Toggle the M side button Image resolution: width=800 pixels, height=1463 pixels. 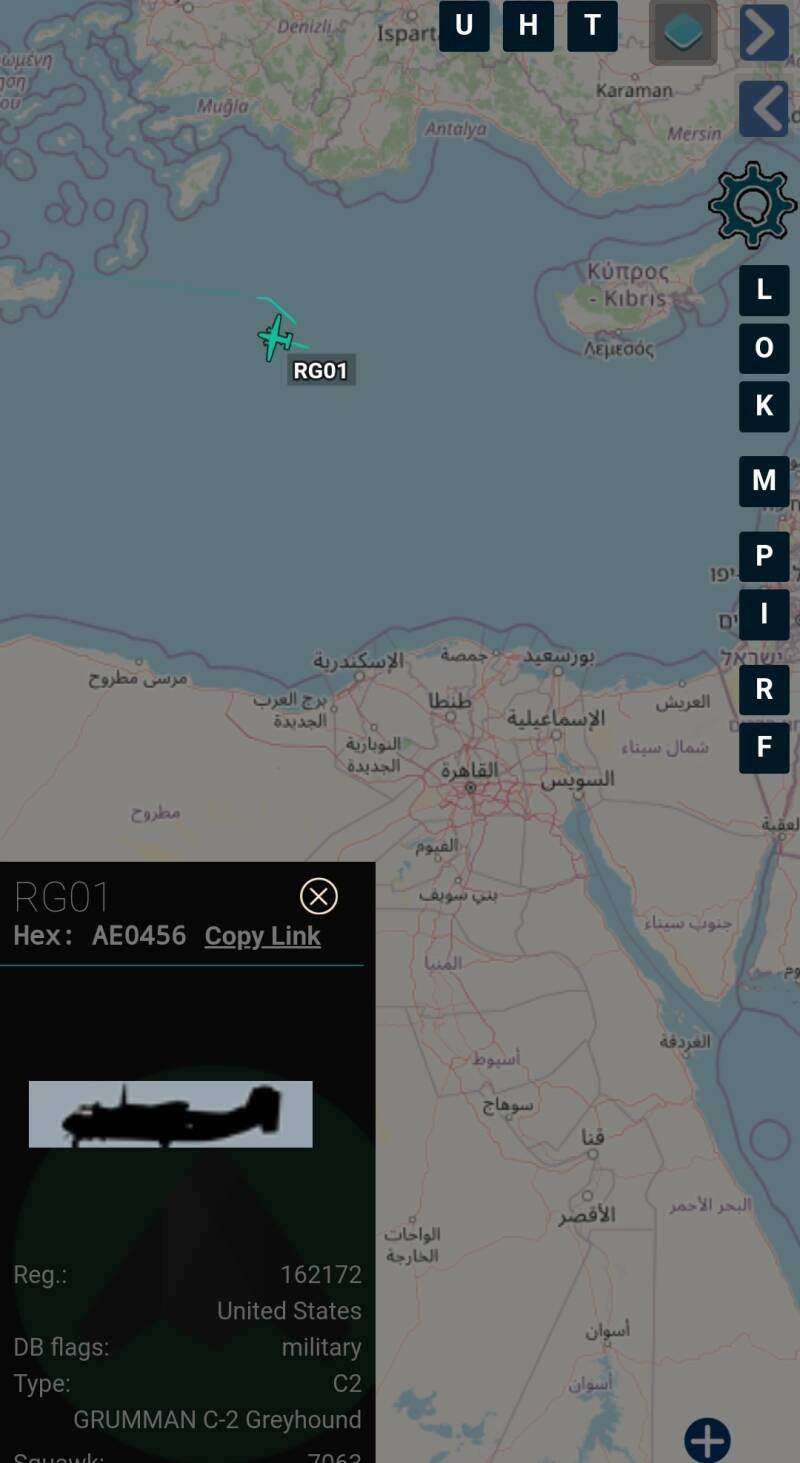(x=764, y=481)
